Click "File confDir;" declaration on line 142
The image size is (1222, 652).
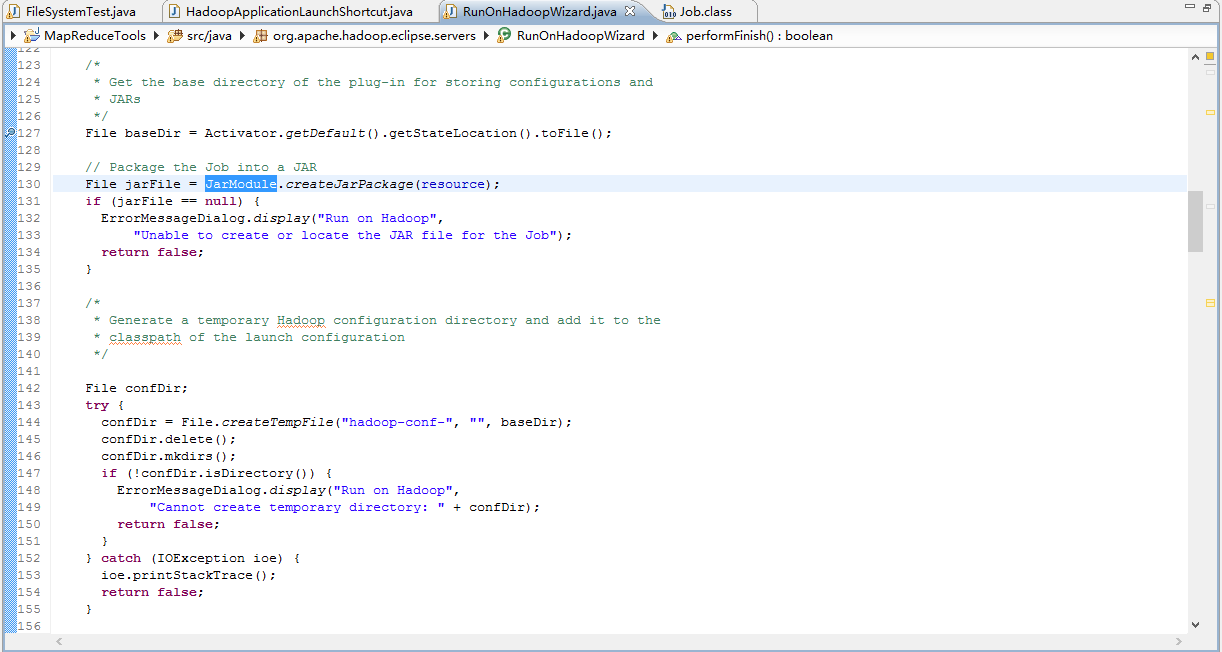tap(137, 388)
